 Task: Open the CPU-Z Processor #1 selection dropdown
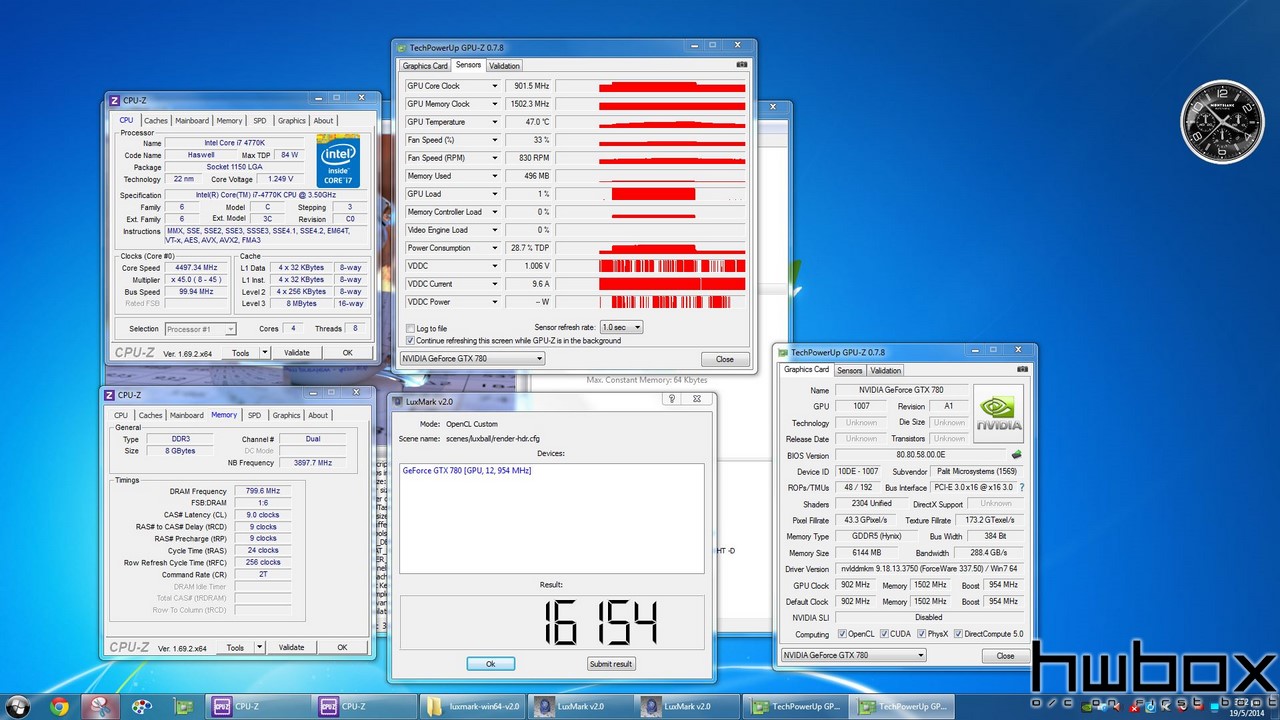[201, 329]
